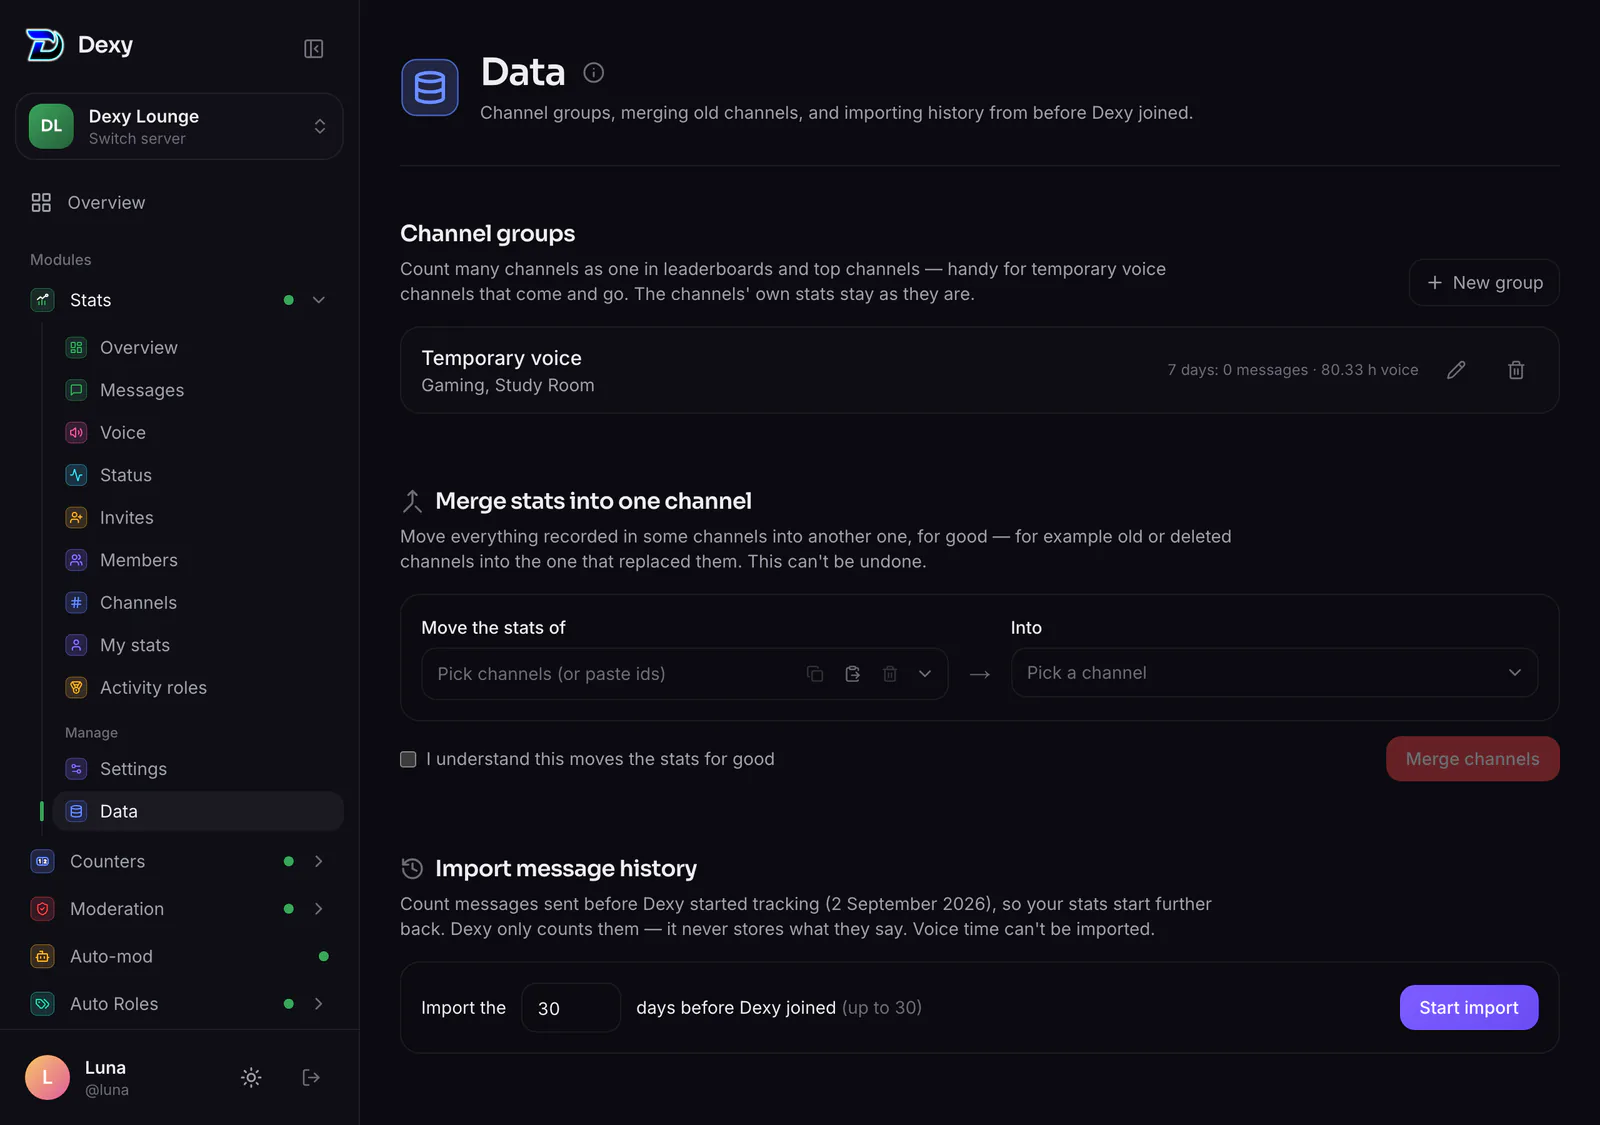This screenshot has width=1600, height=1125.
Task: Click '7 days: 0 messages · 80.33 h voice' text
Action: click(x=1293, y=370)
